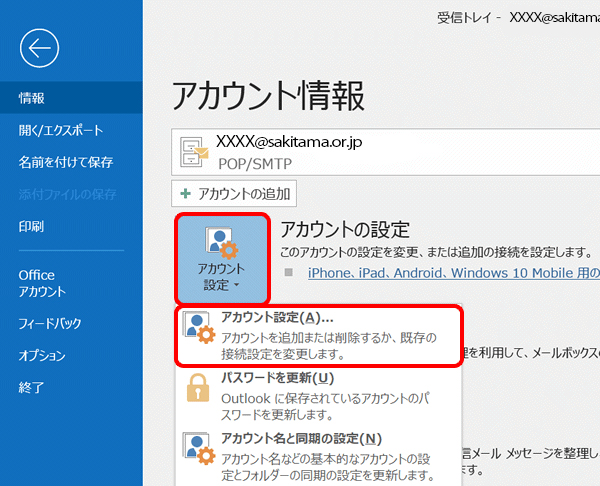This screenshot has width=600, height=486.
Task: Click the アカウント情報 page heading
Action: click(268, 96)
